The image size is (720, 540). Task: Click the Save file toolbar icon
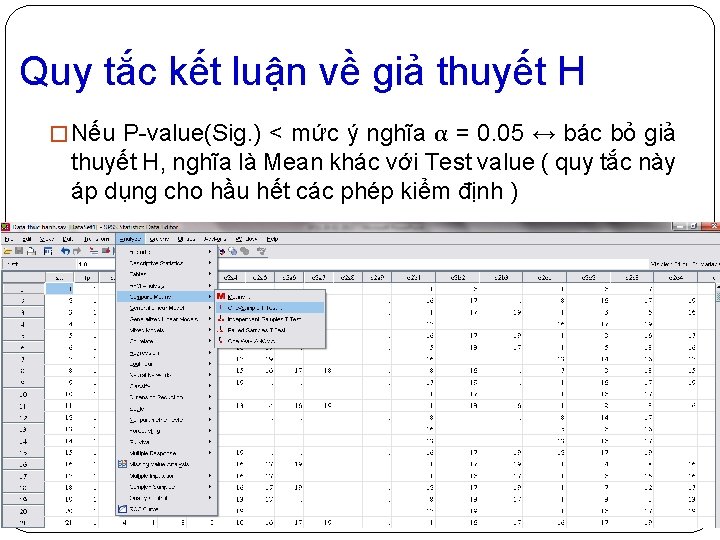click(19, 251)
